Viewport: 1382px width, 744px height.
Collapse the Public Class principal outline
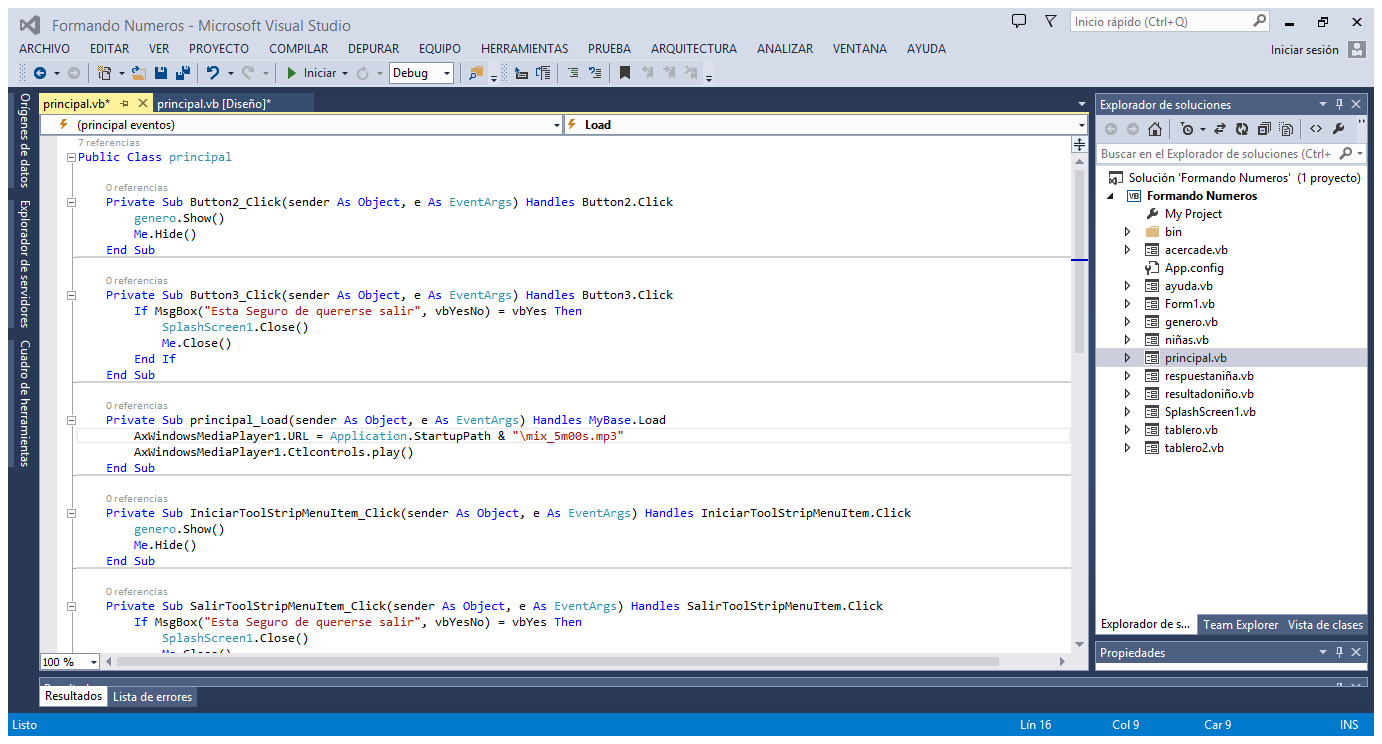71,157
